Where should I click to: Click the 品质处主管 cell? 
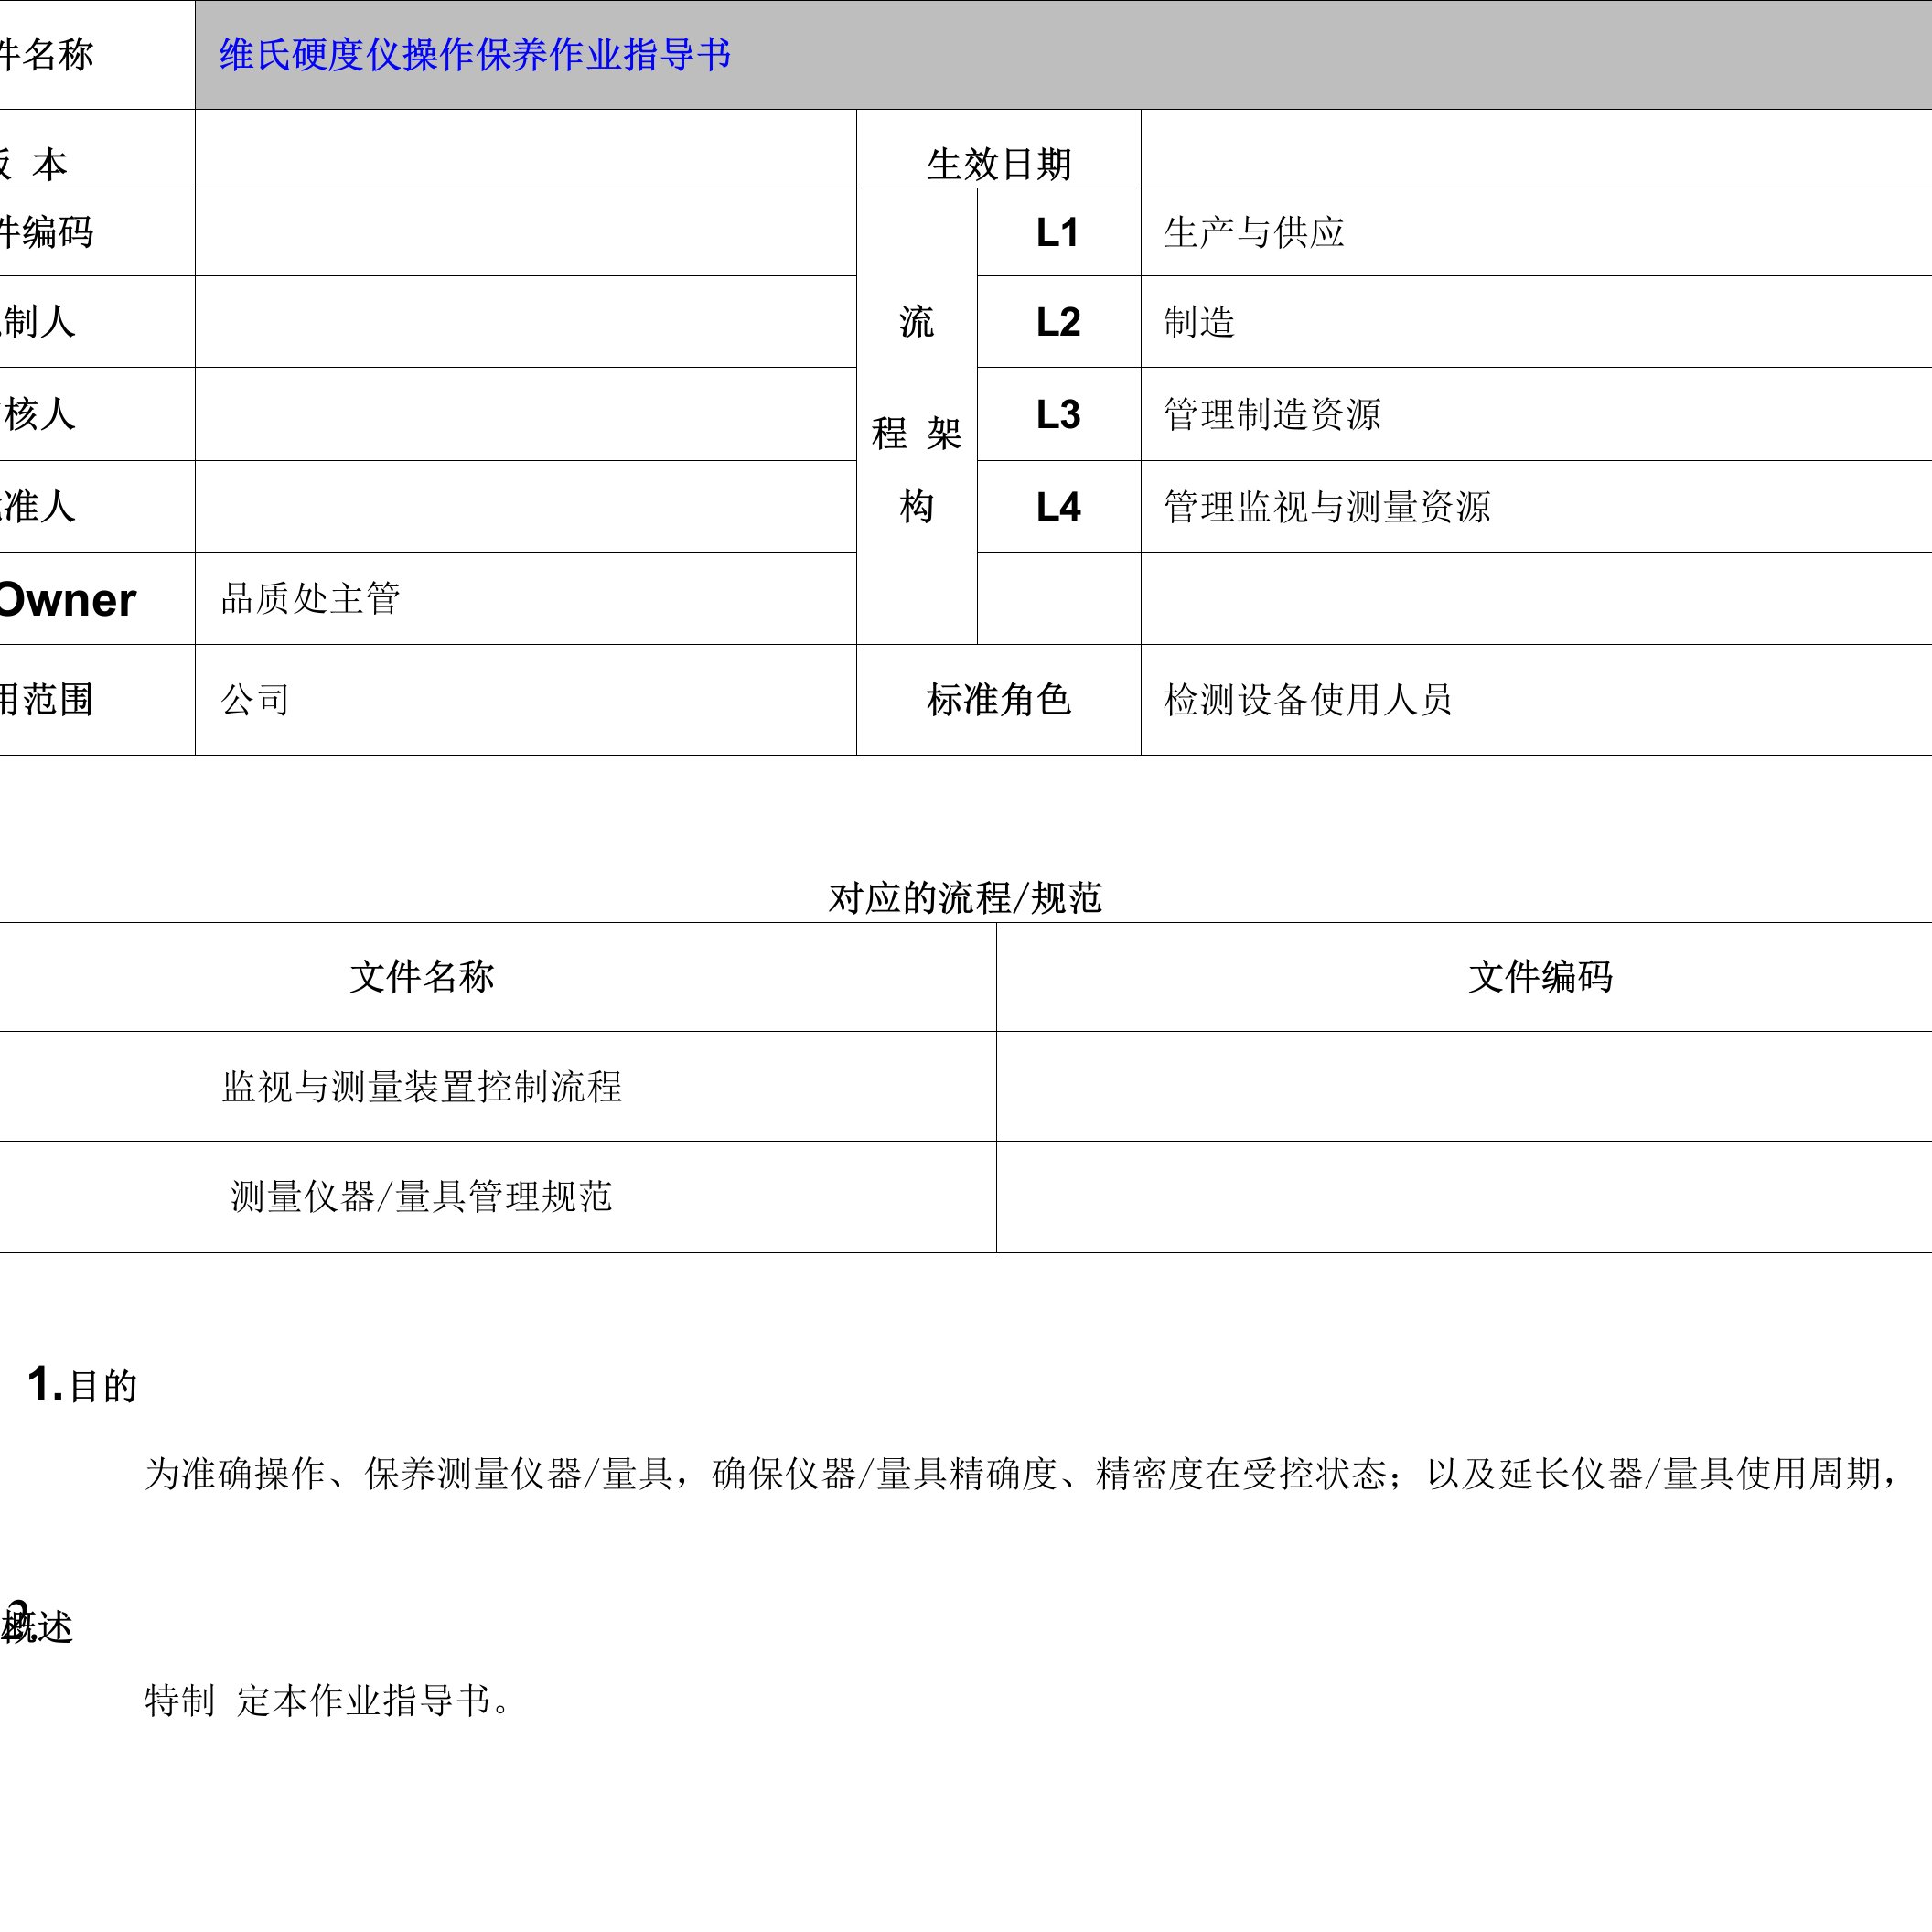point(526,599)
